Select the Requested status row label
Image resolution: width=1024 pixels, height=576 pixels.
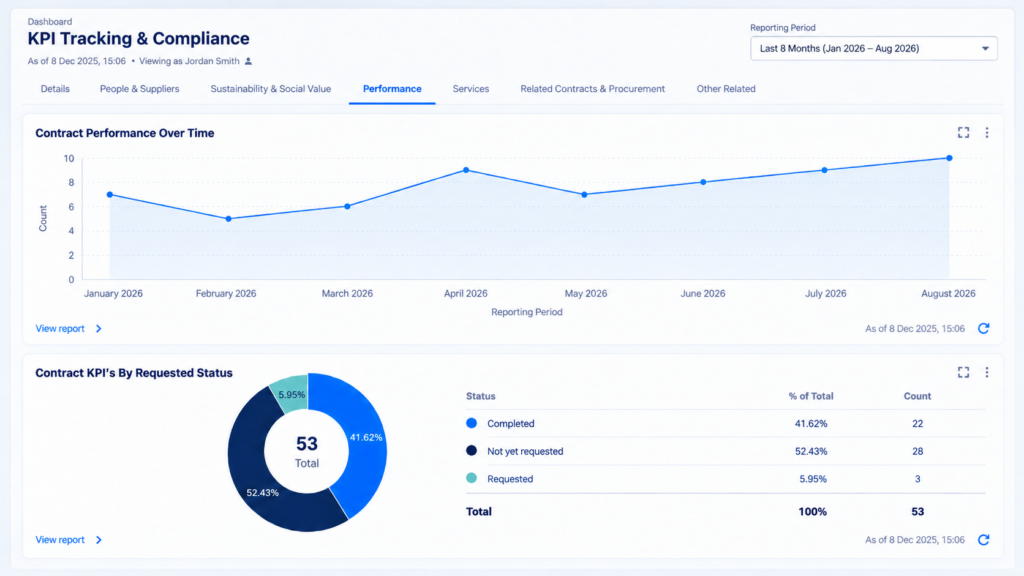(510, 479)
